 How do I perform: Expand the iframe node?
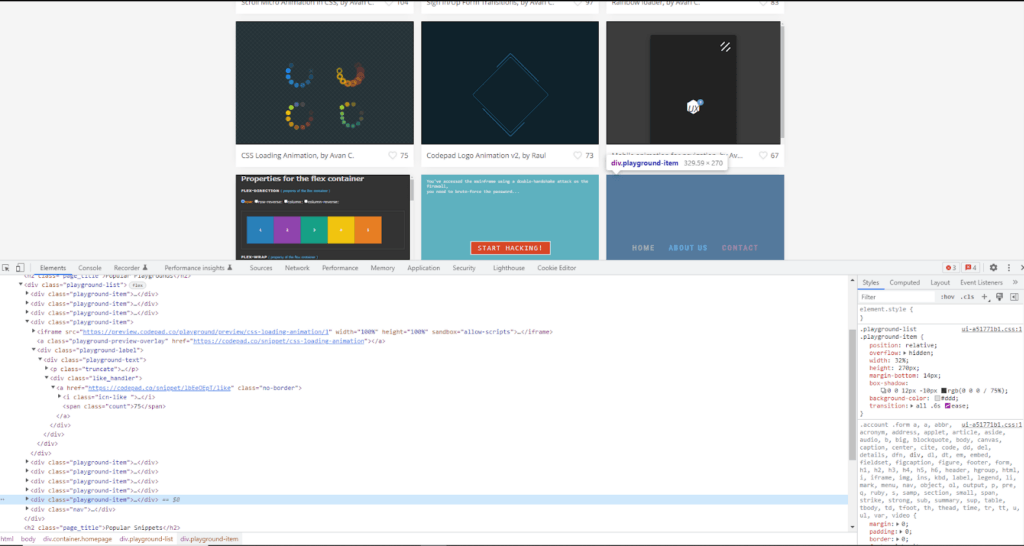coord(33,332)
